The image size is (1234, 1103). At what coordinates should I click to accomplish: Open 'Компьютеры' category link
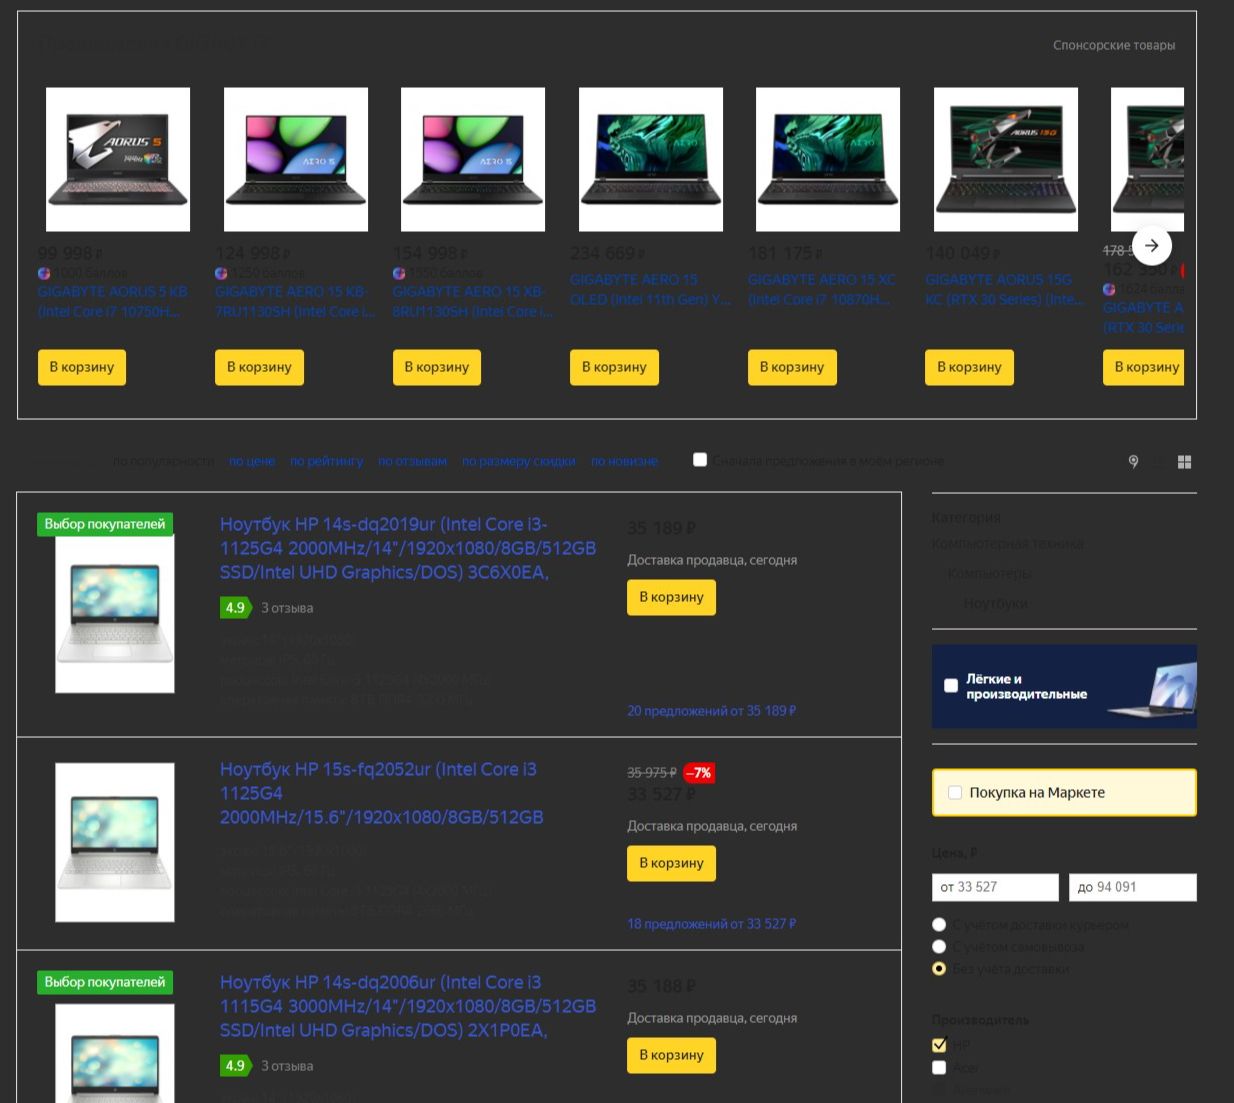tap(989, 574)
